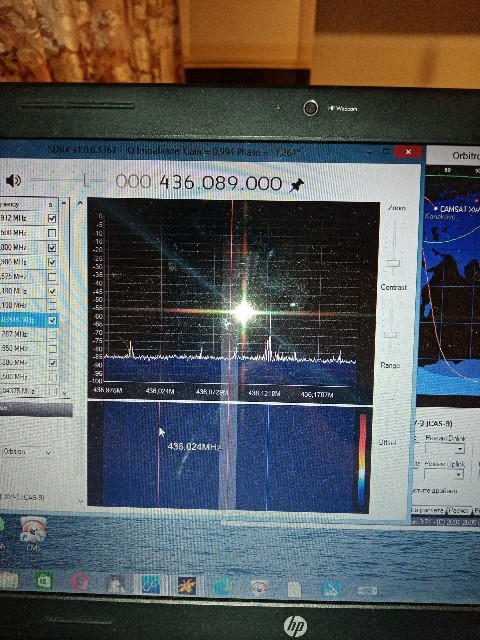This screenshot has width=480, height=640.
Task: Click the DAMSAT satellite marker on Orbitron map
Action: click(436, 209)
